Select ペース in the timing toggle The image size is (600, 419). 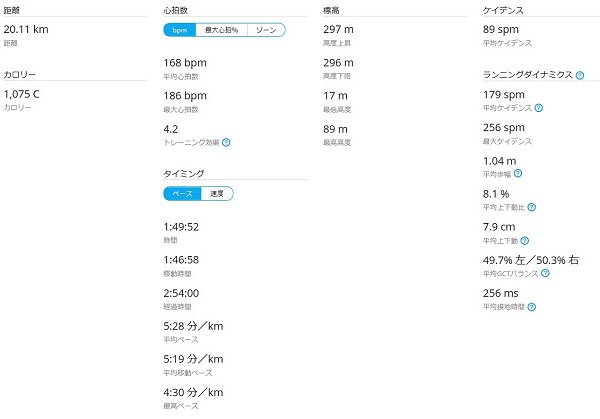click(182, 194)
